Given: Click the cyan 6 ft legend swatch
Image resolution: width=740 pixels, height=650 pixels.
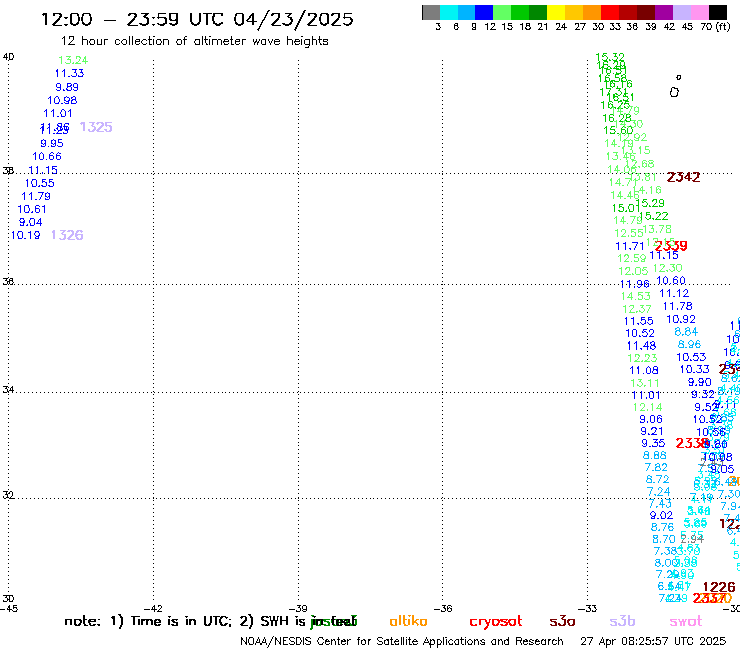Looking at the screenshot, I should click(449, 12).
